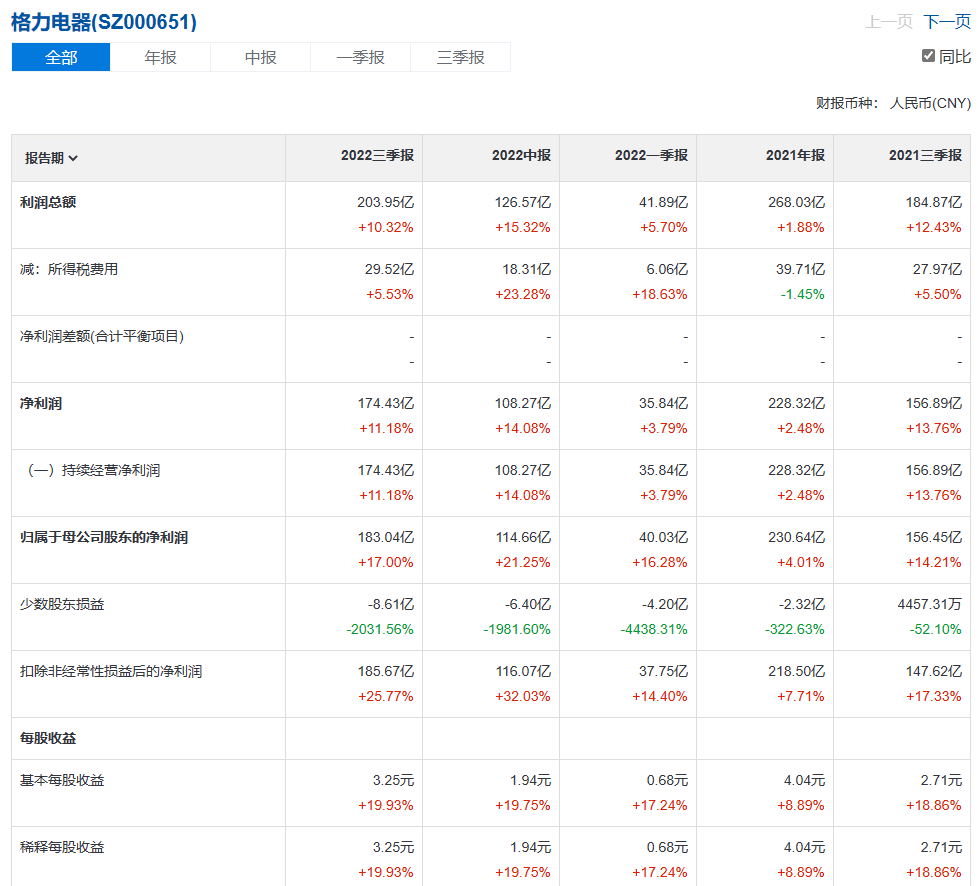
Task: Select the 2022一季报 column header
Action: (651, 156)
